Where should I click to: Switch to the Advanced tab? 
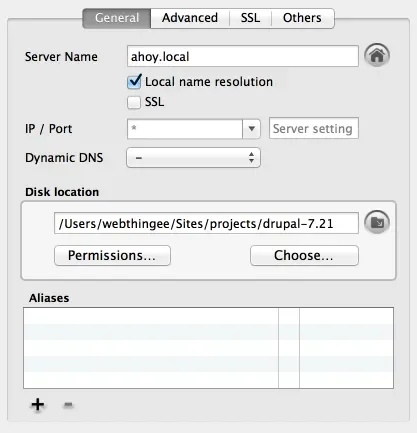click(x=190, y=18)
